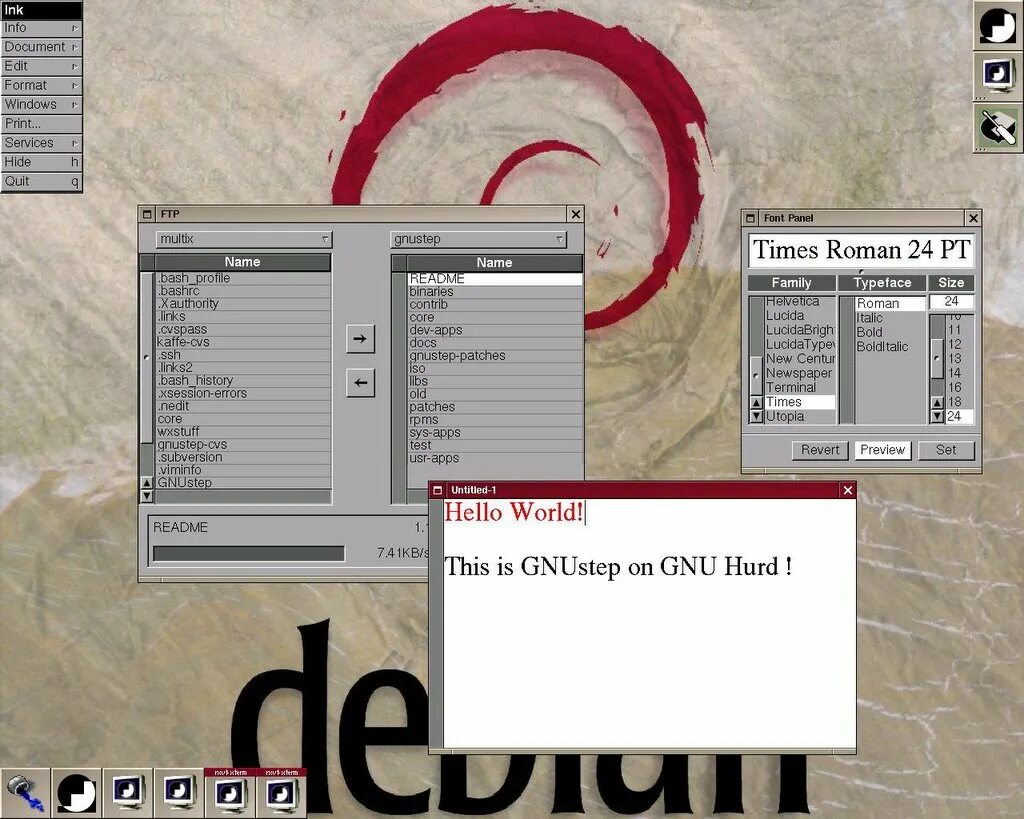Image resolution: width=1024 pixels, height=819 pixels.
Task: Open the Info submenu
Action: [x=41, y=28]
